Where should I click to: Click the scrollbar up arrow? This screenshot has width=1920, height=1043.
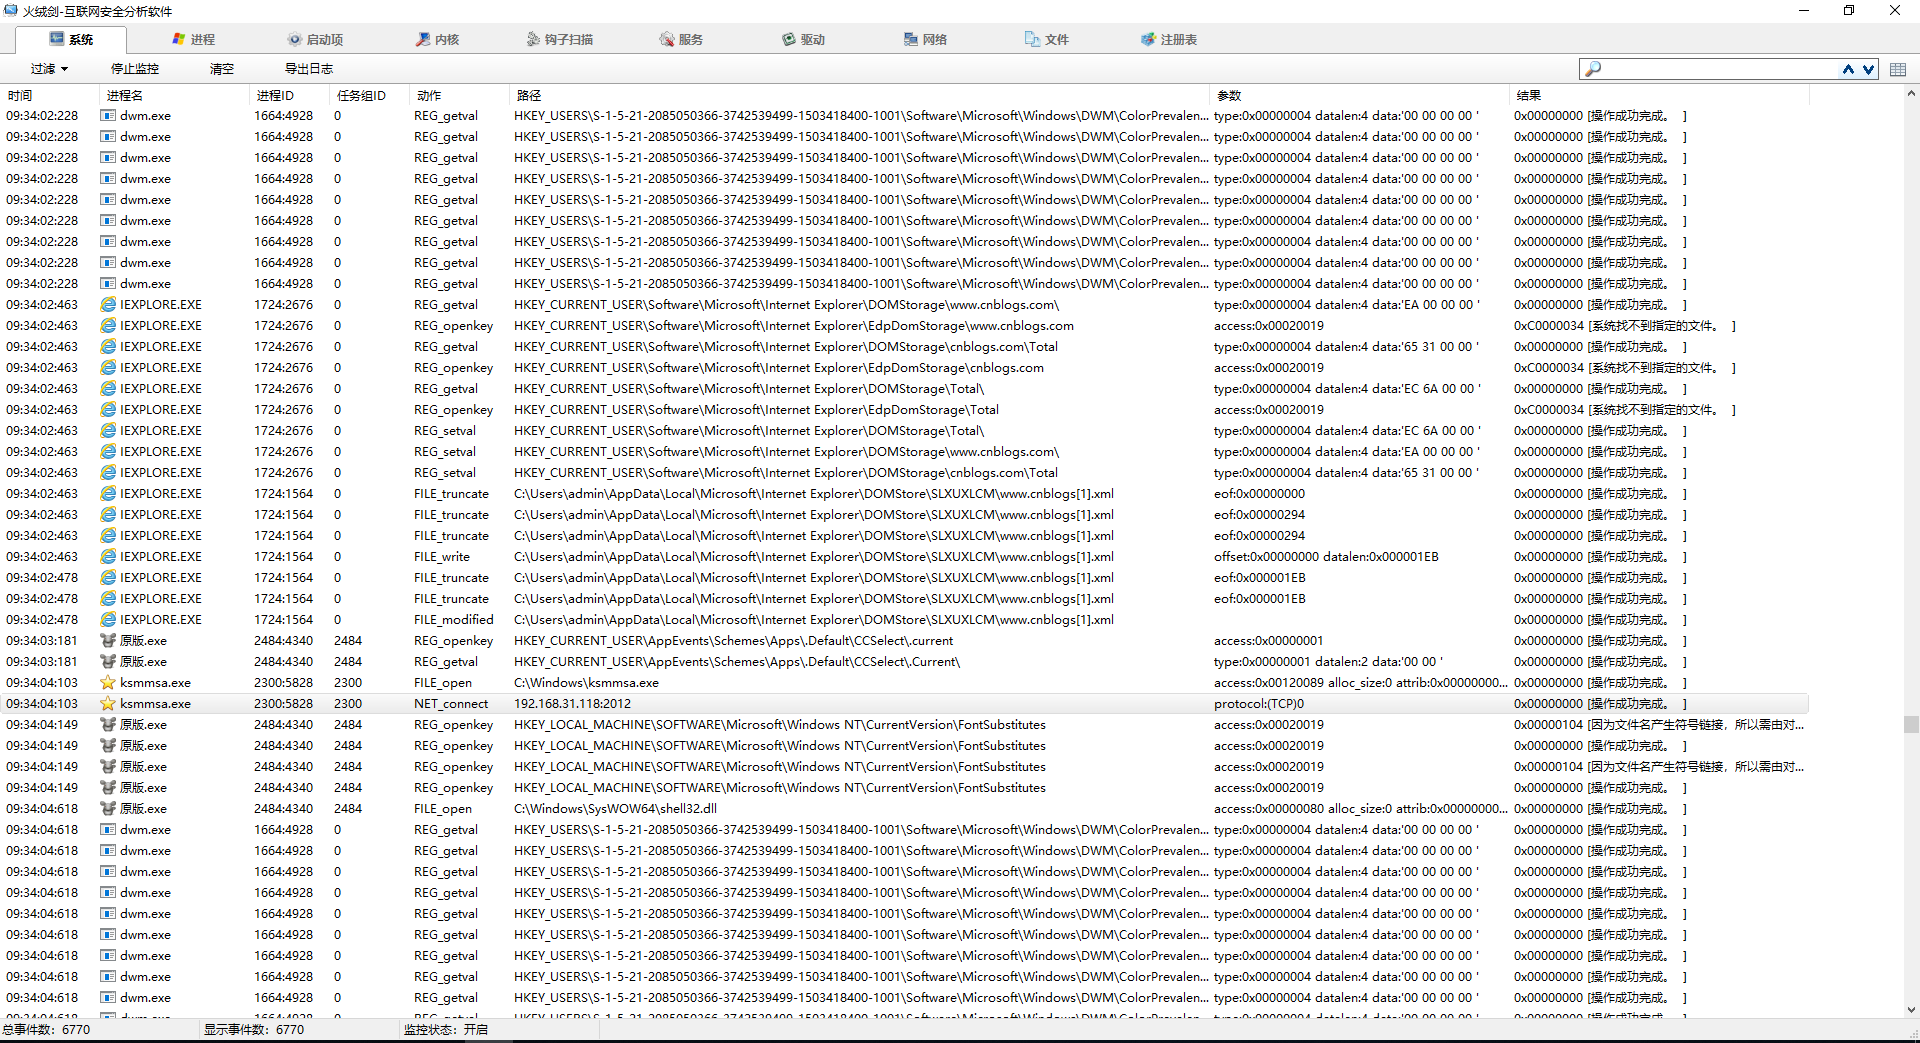(x=1911, y=94)
